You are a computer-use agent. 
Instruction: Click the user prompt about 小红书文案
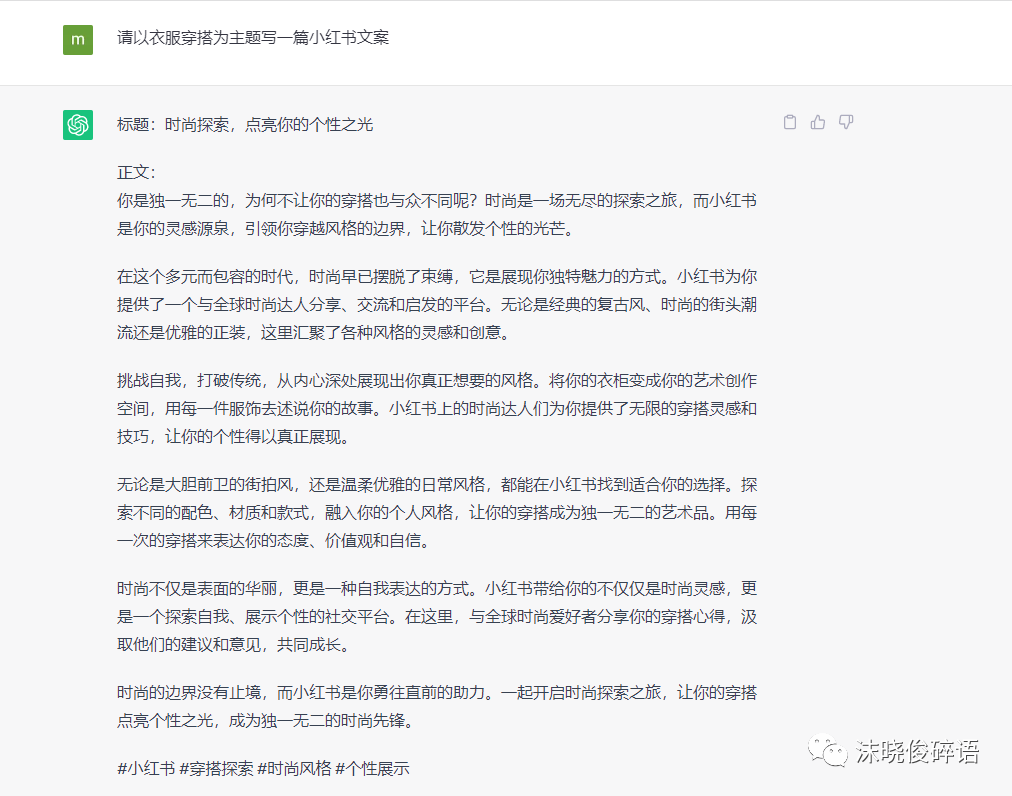click(252, 38)
